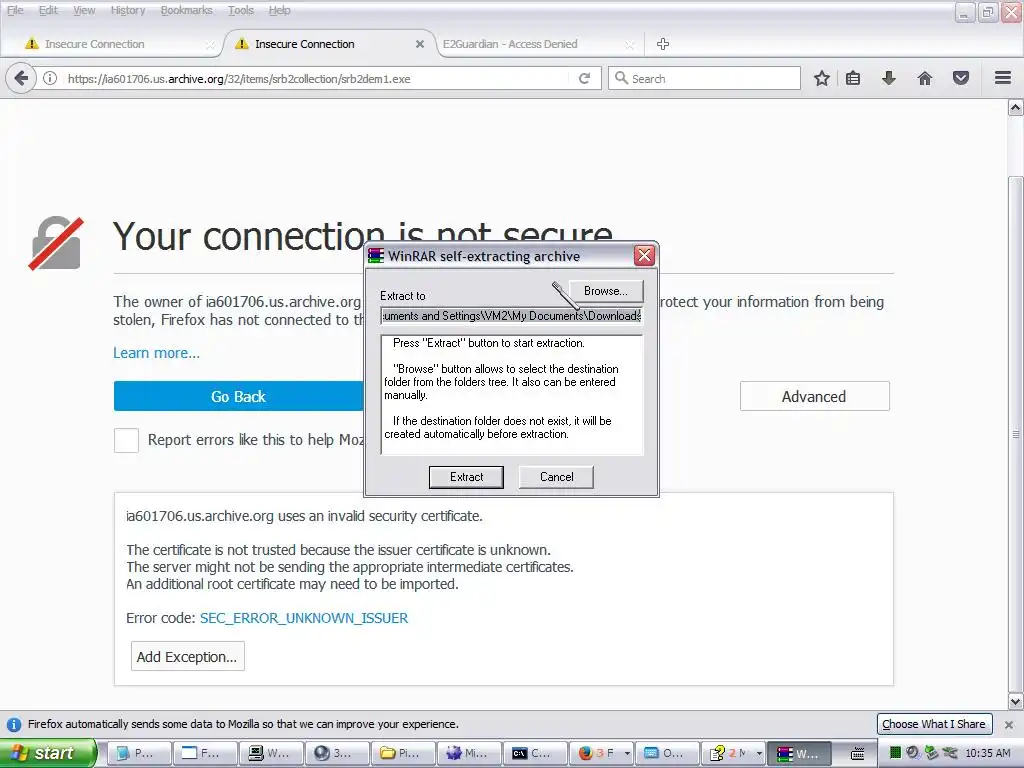Switch to the P... taskbar window
This screenshot has width=1024, height=768.
pos(138,753)
